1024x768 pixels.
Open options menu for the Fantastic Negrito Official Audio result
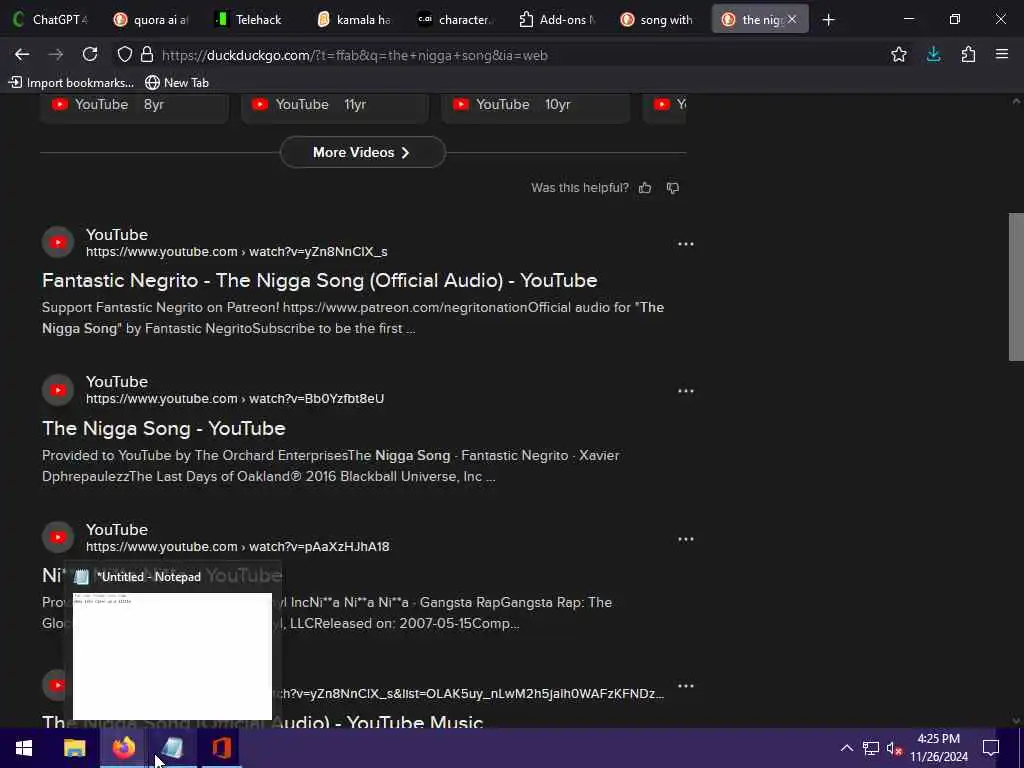tap(686, 244)
